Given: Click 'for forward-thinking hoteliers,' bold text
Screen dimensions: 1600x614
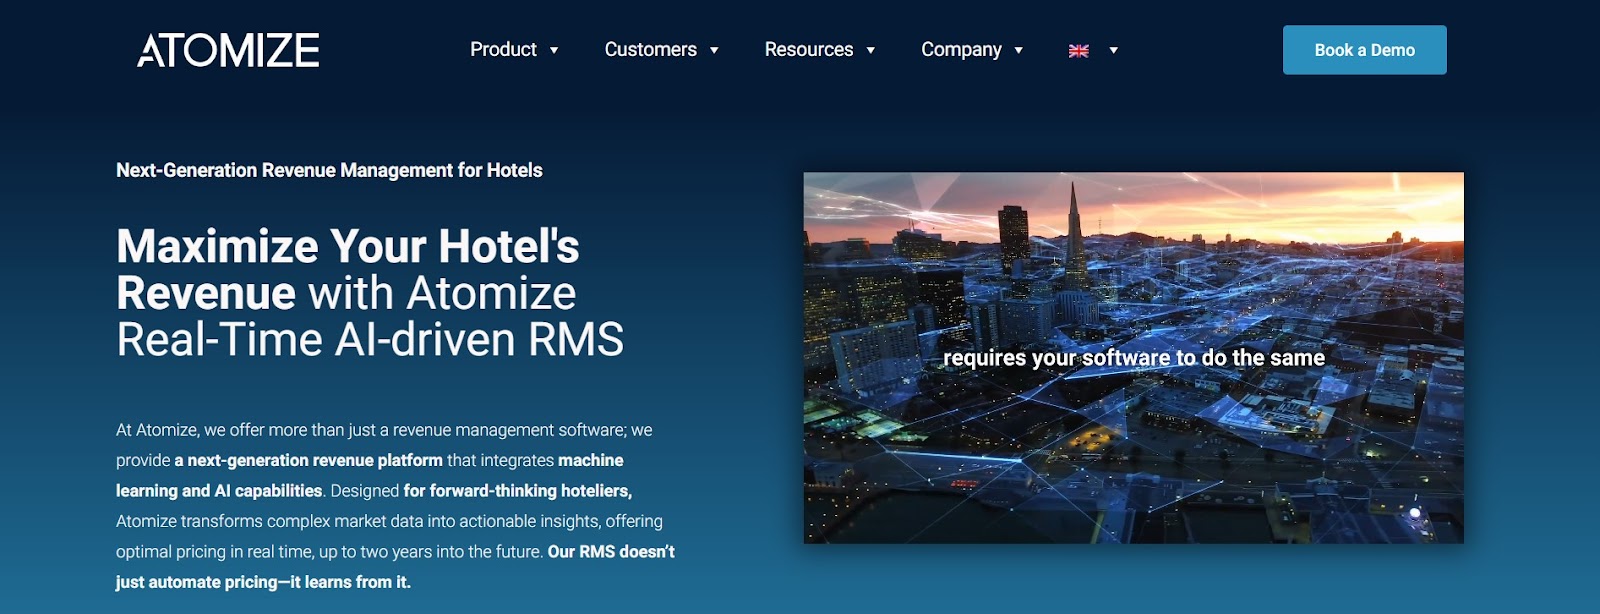Looking at the screenshot, I should 518,491.
